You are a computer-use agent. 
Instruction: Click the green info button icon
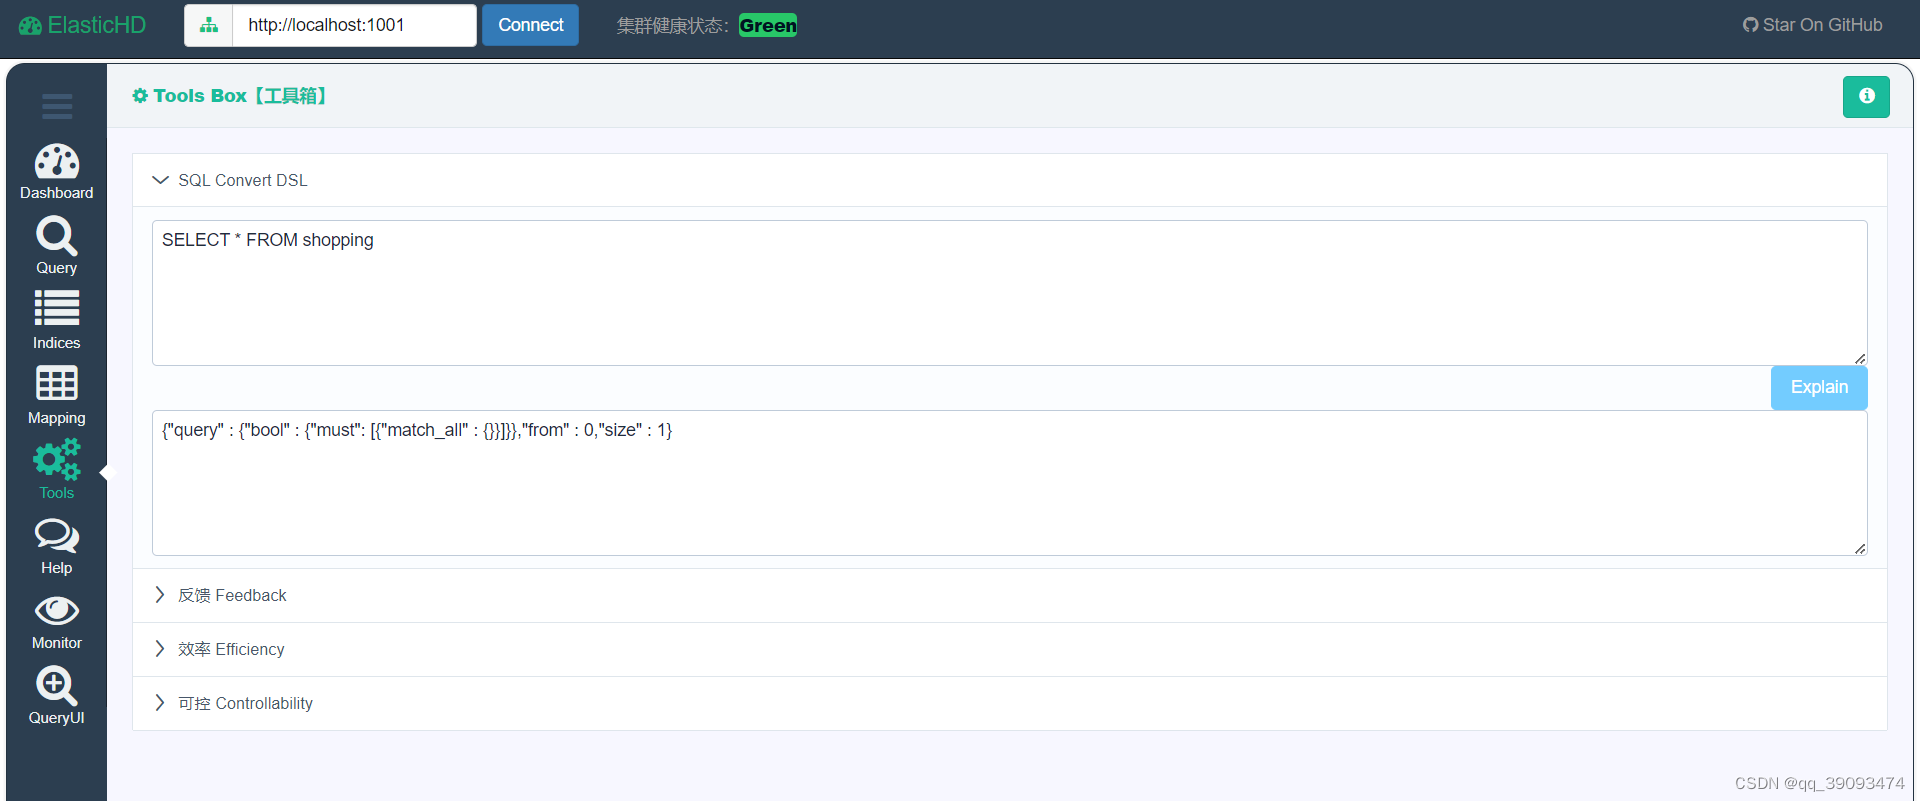pos(1866,97)
